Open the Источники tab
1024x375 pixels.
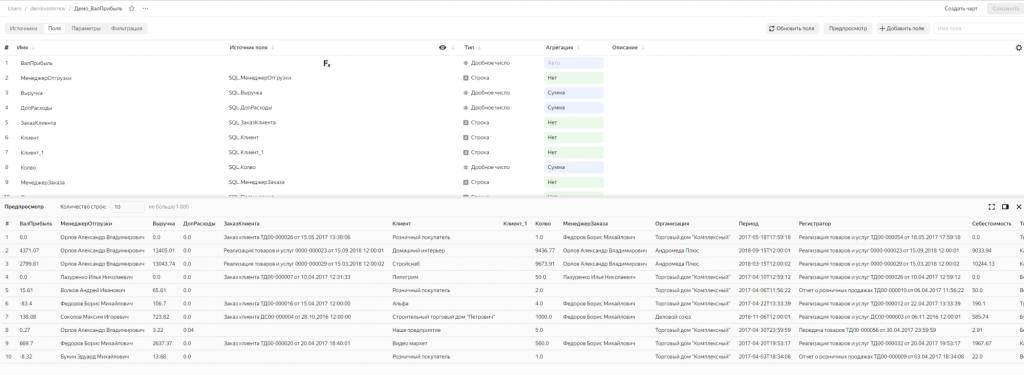pyautogui.click(x=24, y=29)
